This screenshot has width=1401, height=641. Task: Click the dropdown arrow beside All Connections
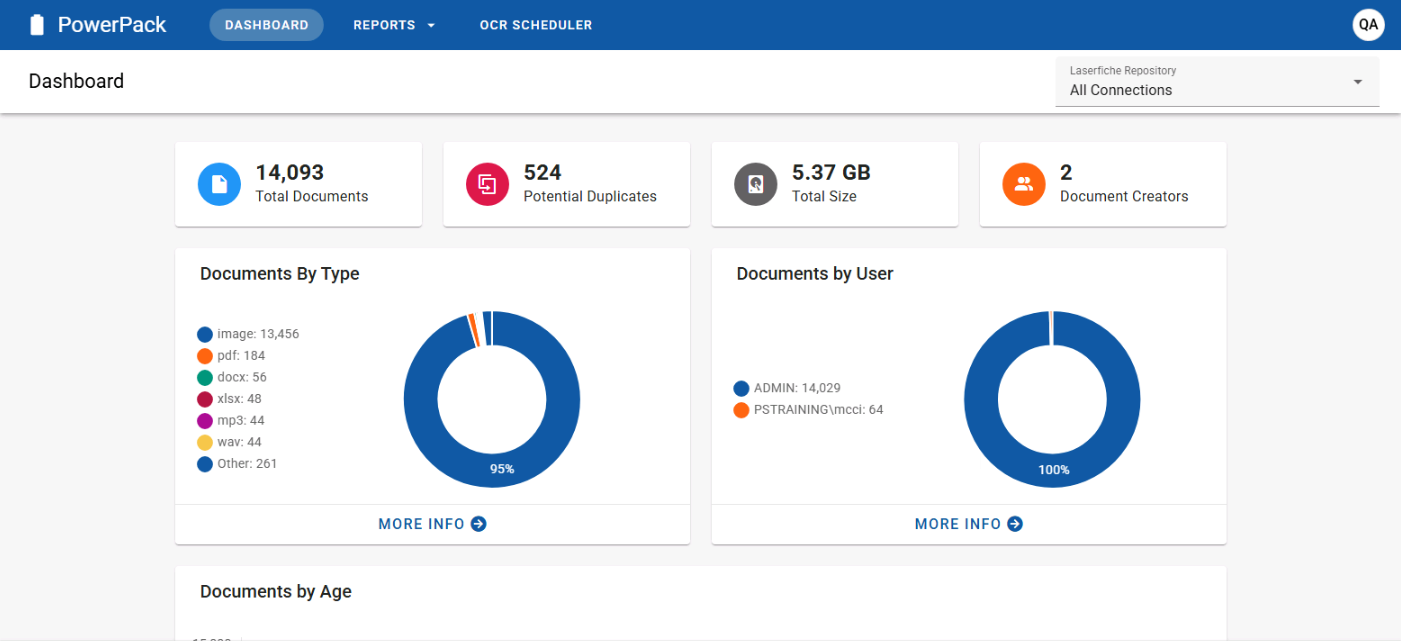[x=1357, y=82]
